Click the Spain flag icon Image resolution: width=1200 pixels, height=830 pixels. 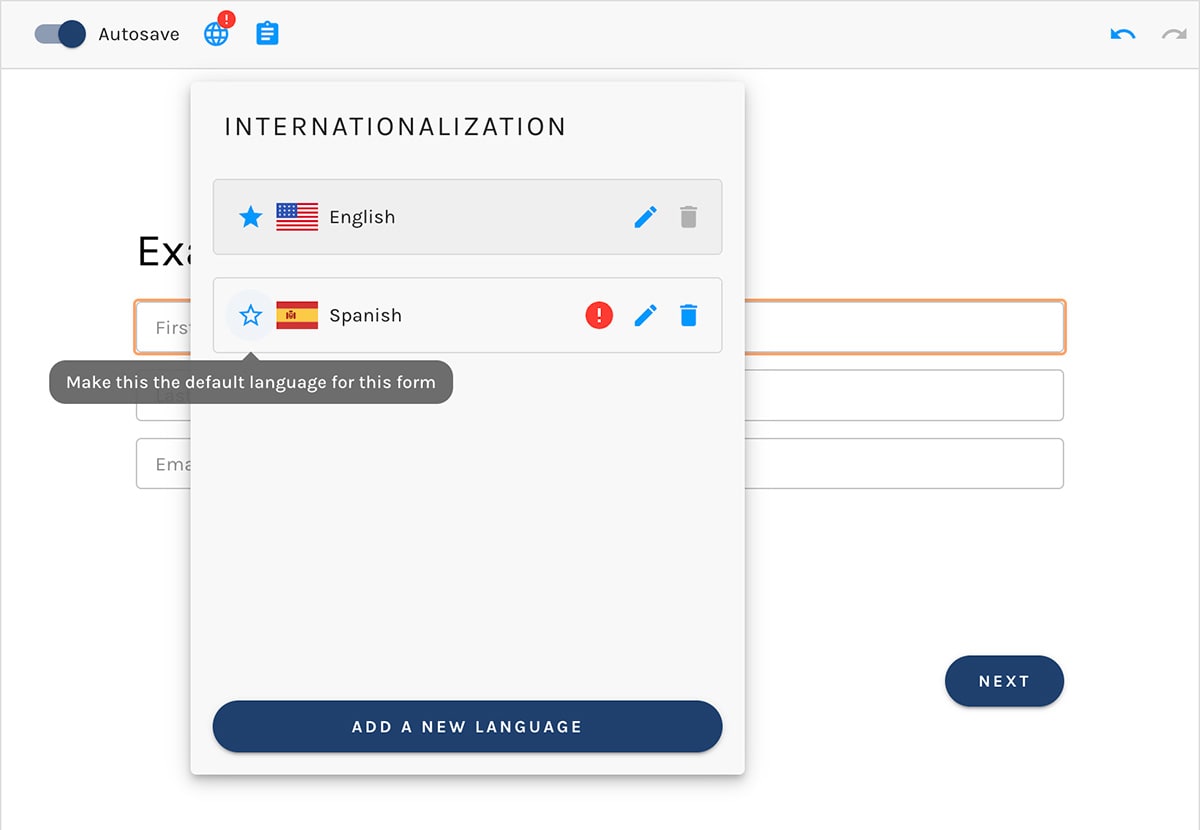(x=297, y=315)
